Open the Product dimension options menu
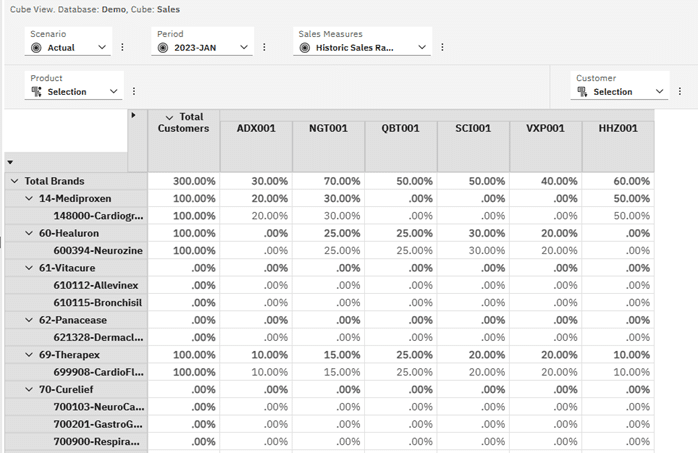Screen dimensions: 698x453 (x=134, y=91)
